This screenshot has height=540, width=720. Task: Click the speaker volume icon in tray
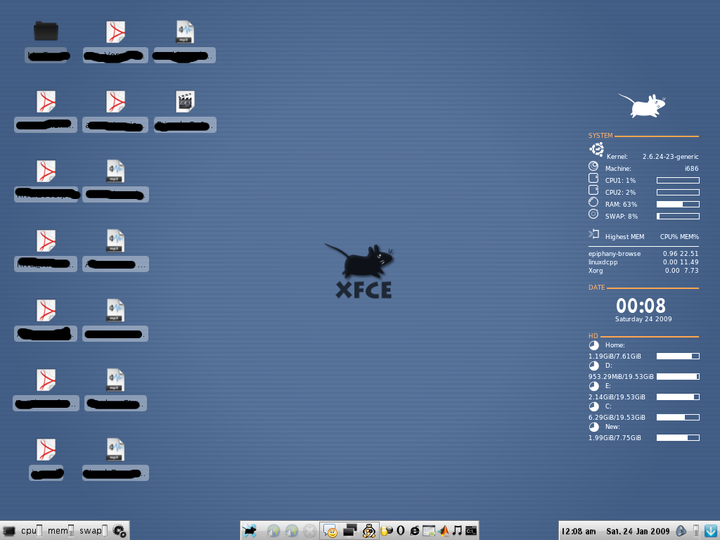coord(681,531)
